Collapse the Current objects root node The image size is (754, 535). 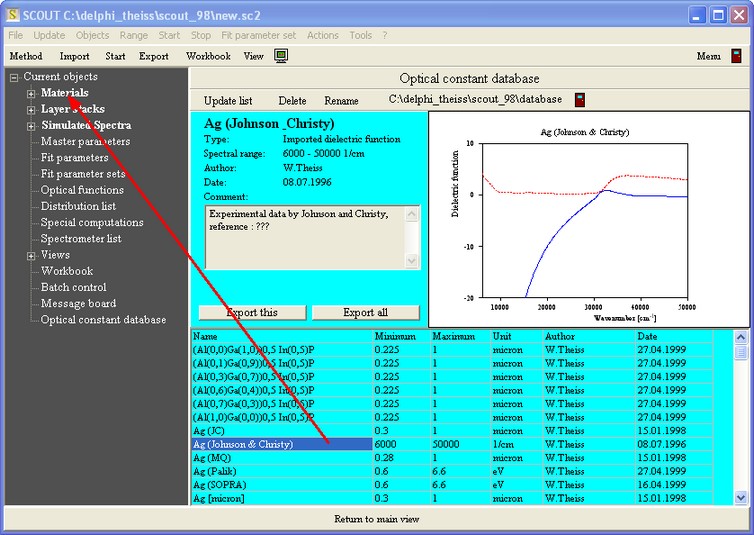tap(14, 77)
